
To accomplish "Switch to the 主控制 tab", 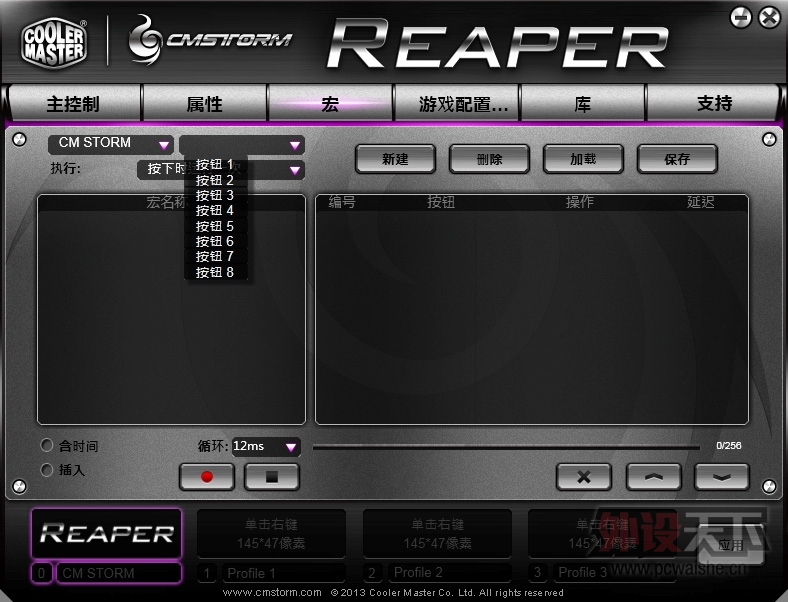I will (x=74, y=104).
